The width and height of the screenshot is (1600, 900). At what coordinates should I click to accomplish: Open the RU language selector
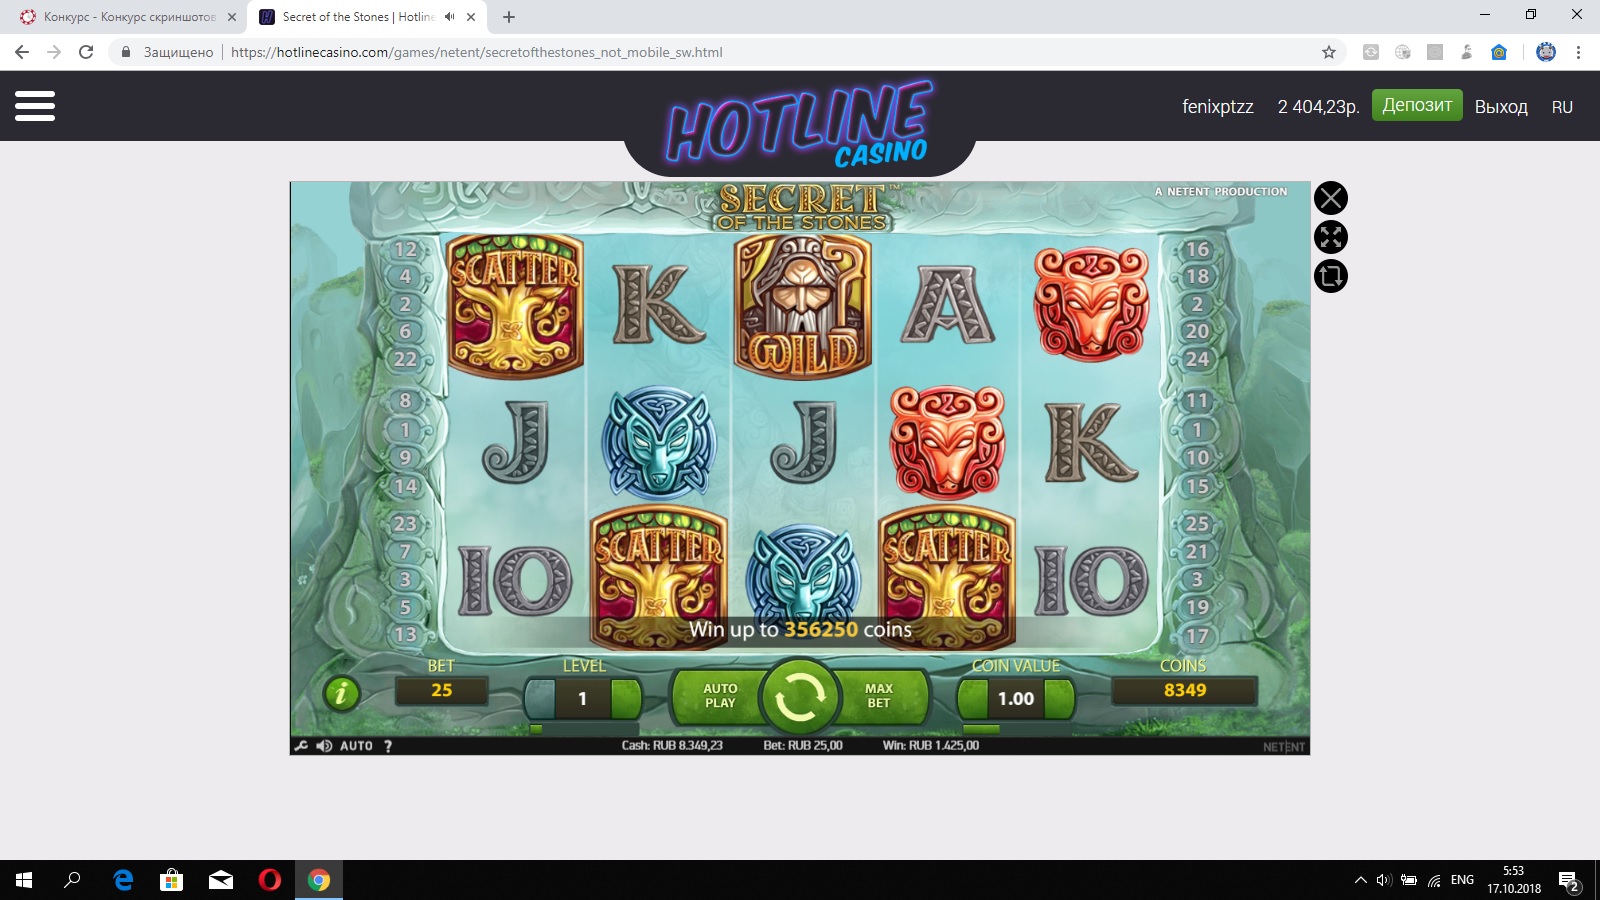coord(1562,107)
